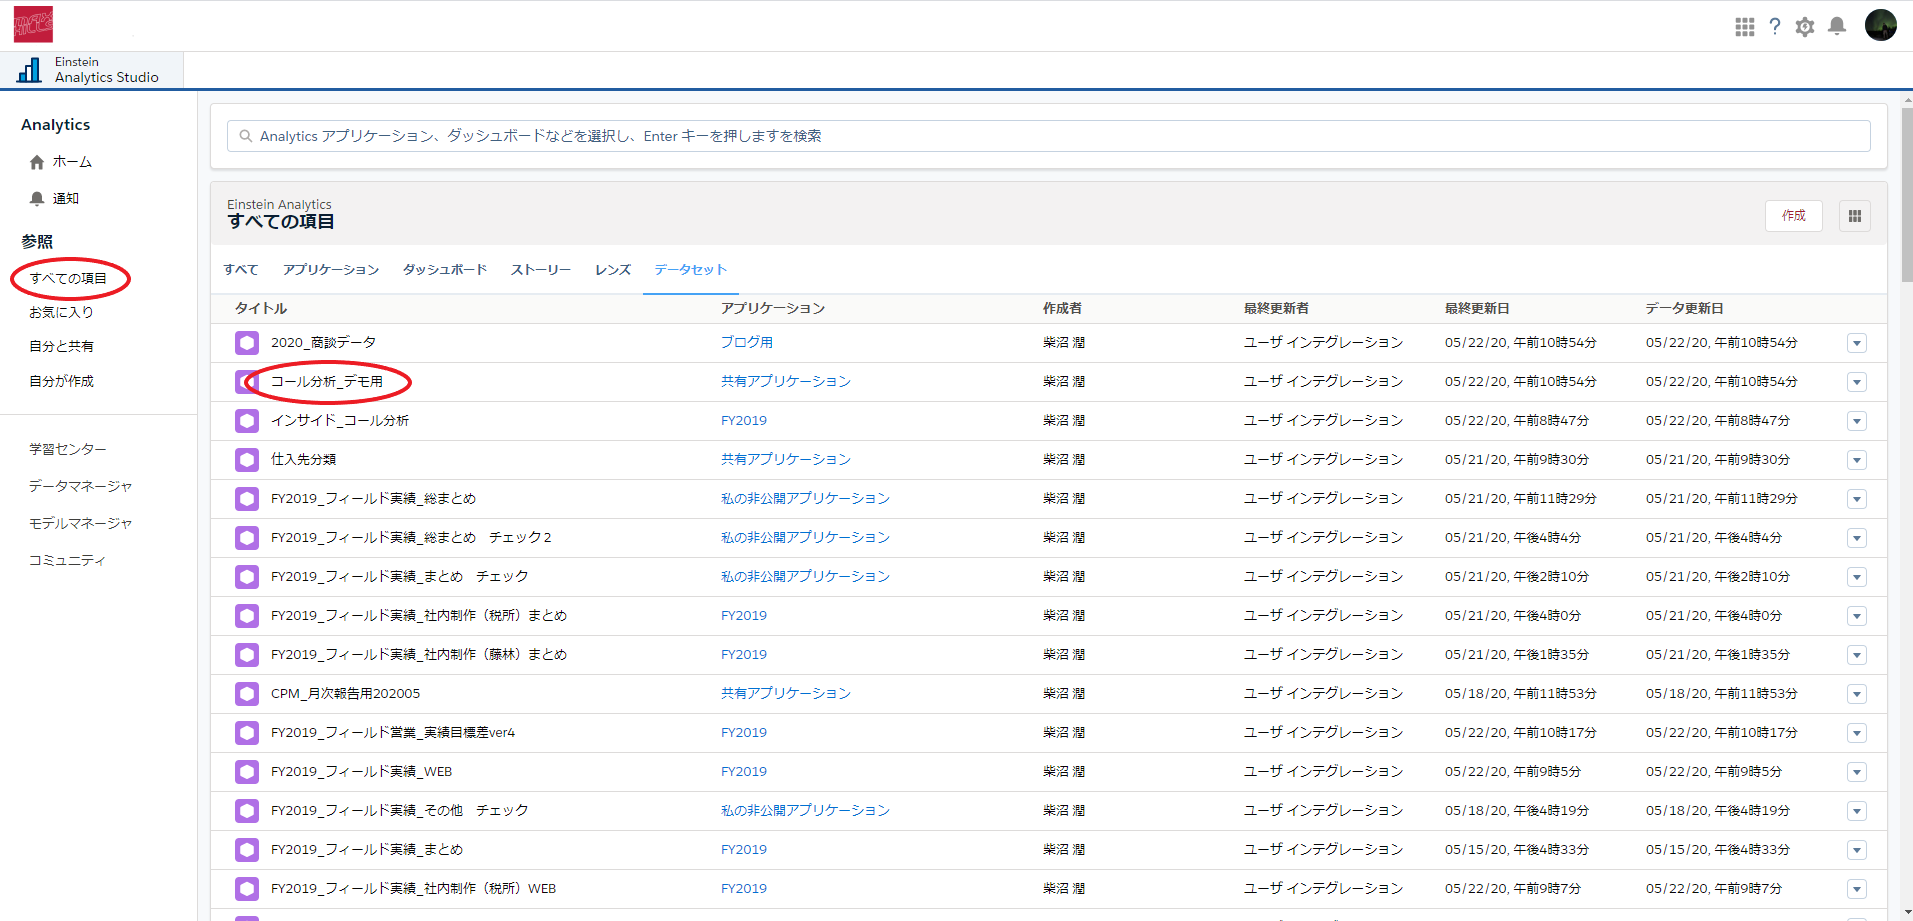
Task: Click the help question mark icon
Action: 1774,27
